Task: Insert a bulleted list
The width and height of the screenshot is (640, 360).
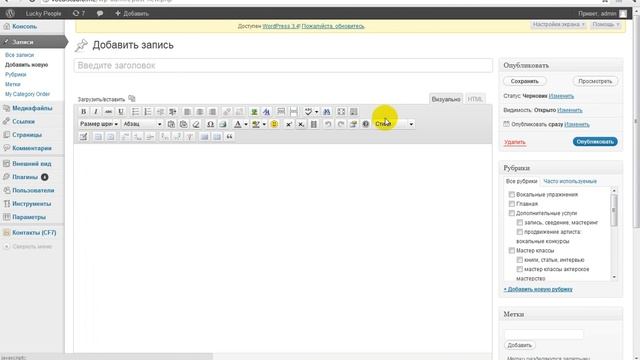Action: point(135,111)
